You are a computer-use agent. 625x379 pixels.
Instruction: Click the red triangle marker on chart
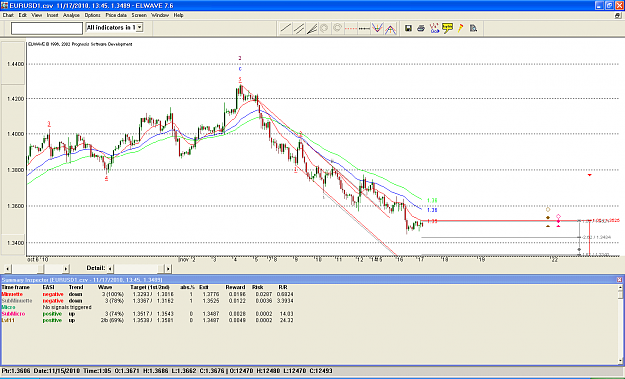coord(590,175)
